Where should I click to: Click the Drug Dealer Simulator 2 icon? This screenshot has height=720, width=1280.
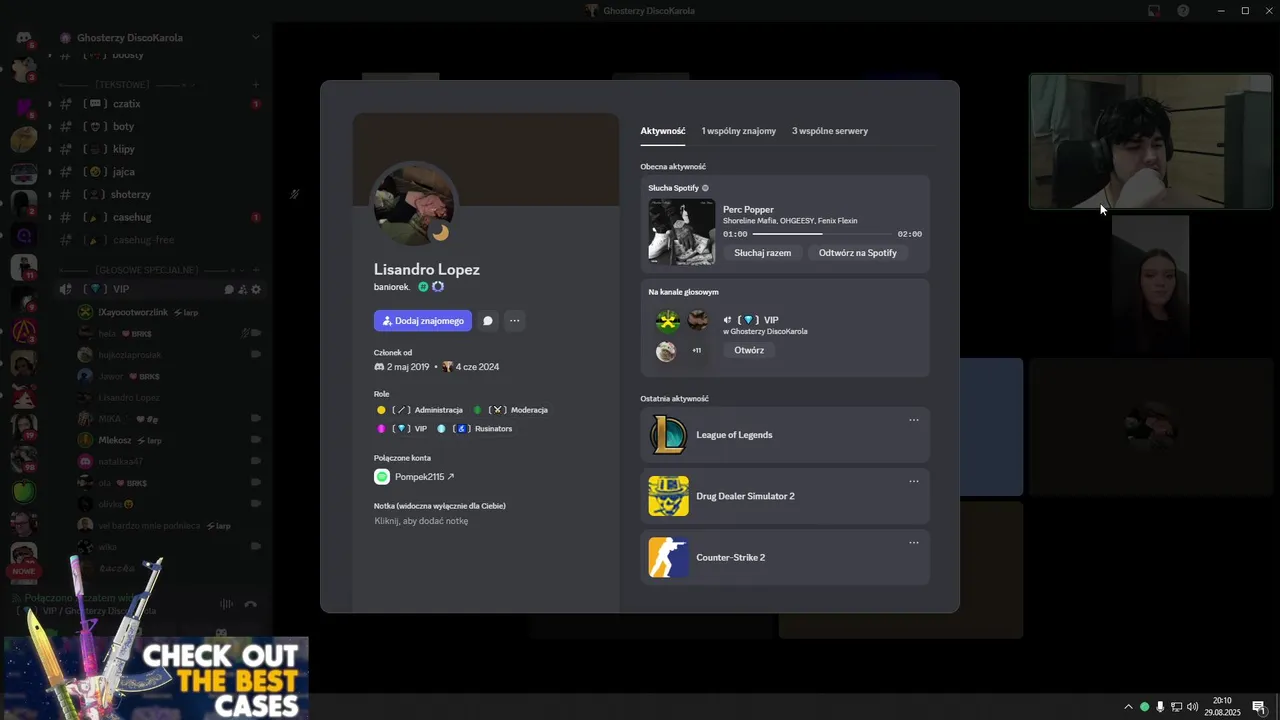[668, 496]
